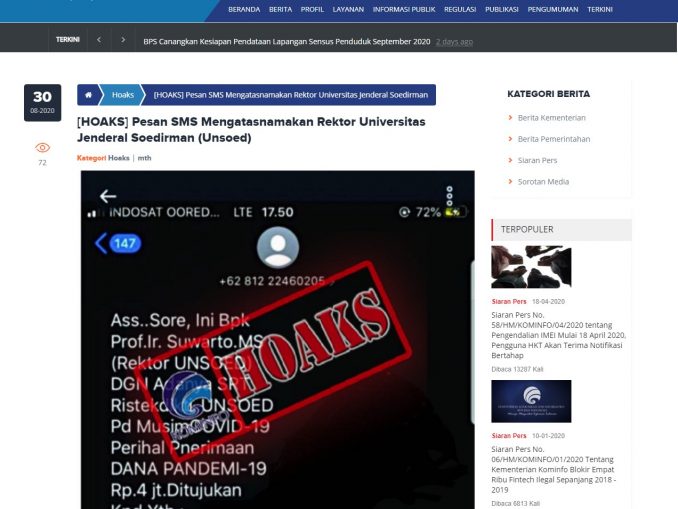Open Kominfo logo thumbnail of Fintech article
Screen dimensions: 678x509
pyautogui.click(x=531, y=401)
